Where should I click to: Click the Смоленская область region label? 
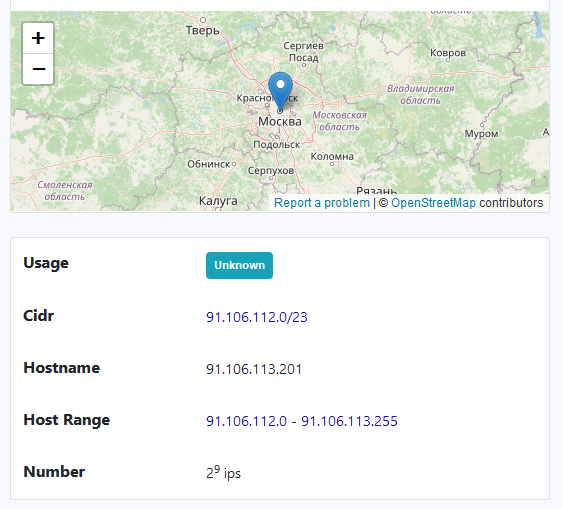point(65,190)
